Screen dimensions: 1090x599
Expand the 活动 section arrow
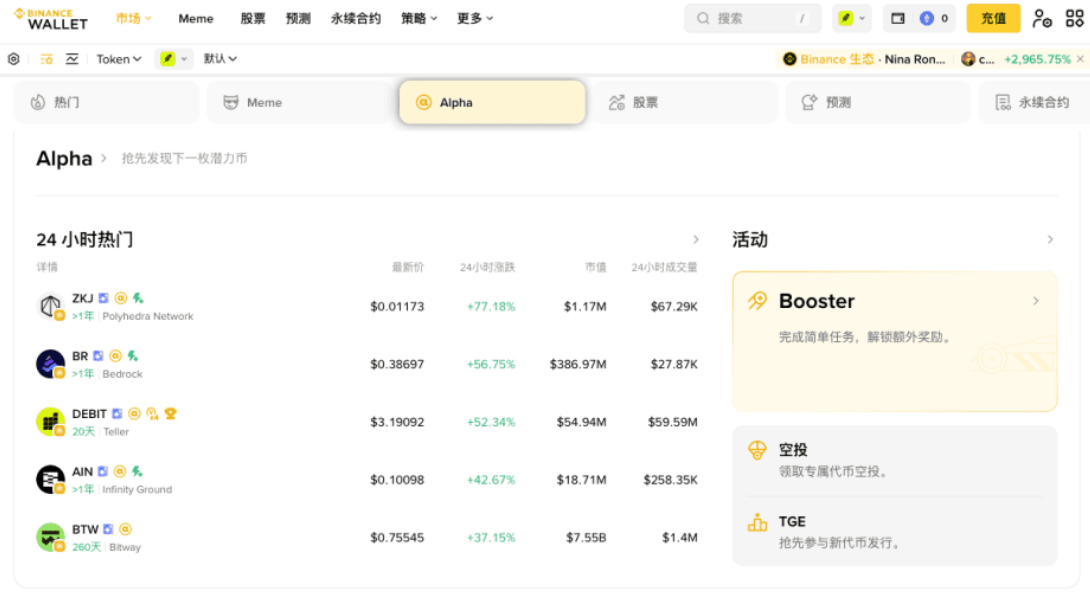(1050, 240)
